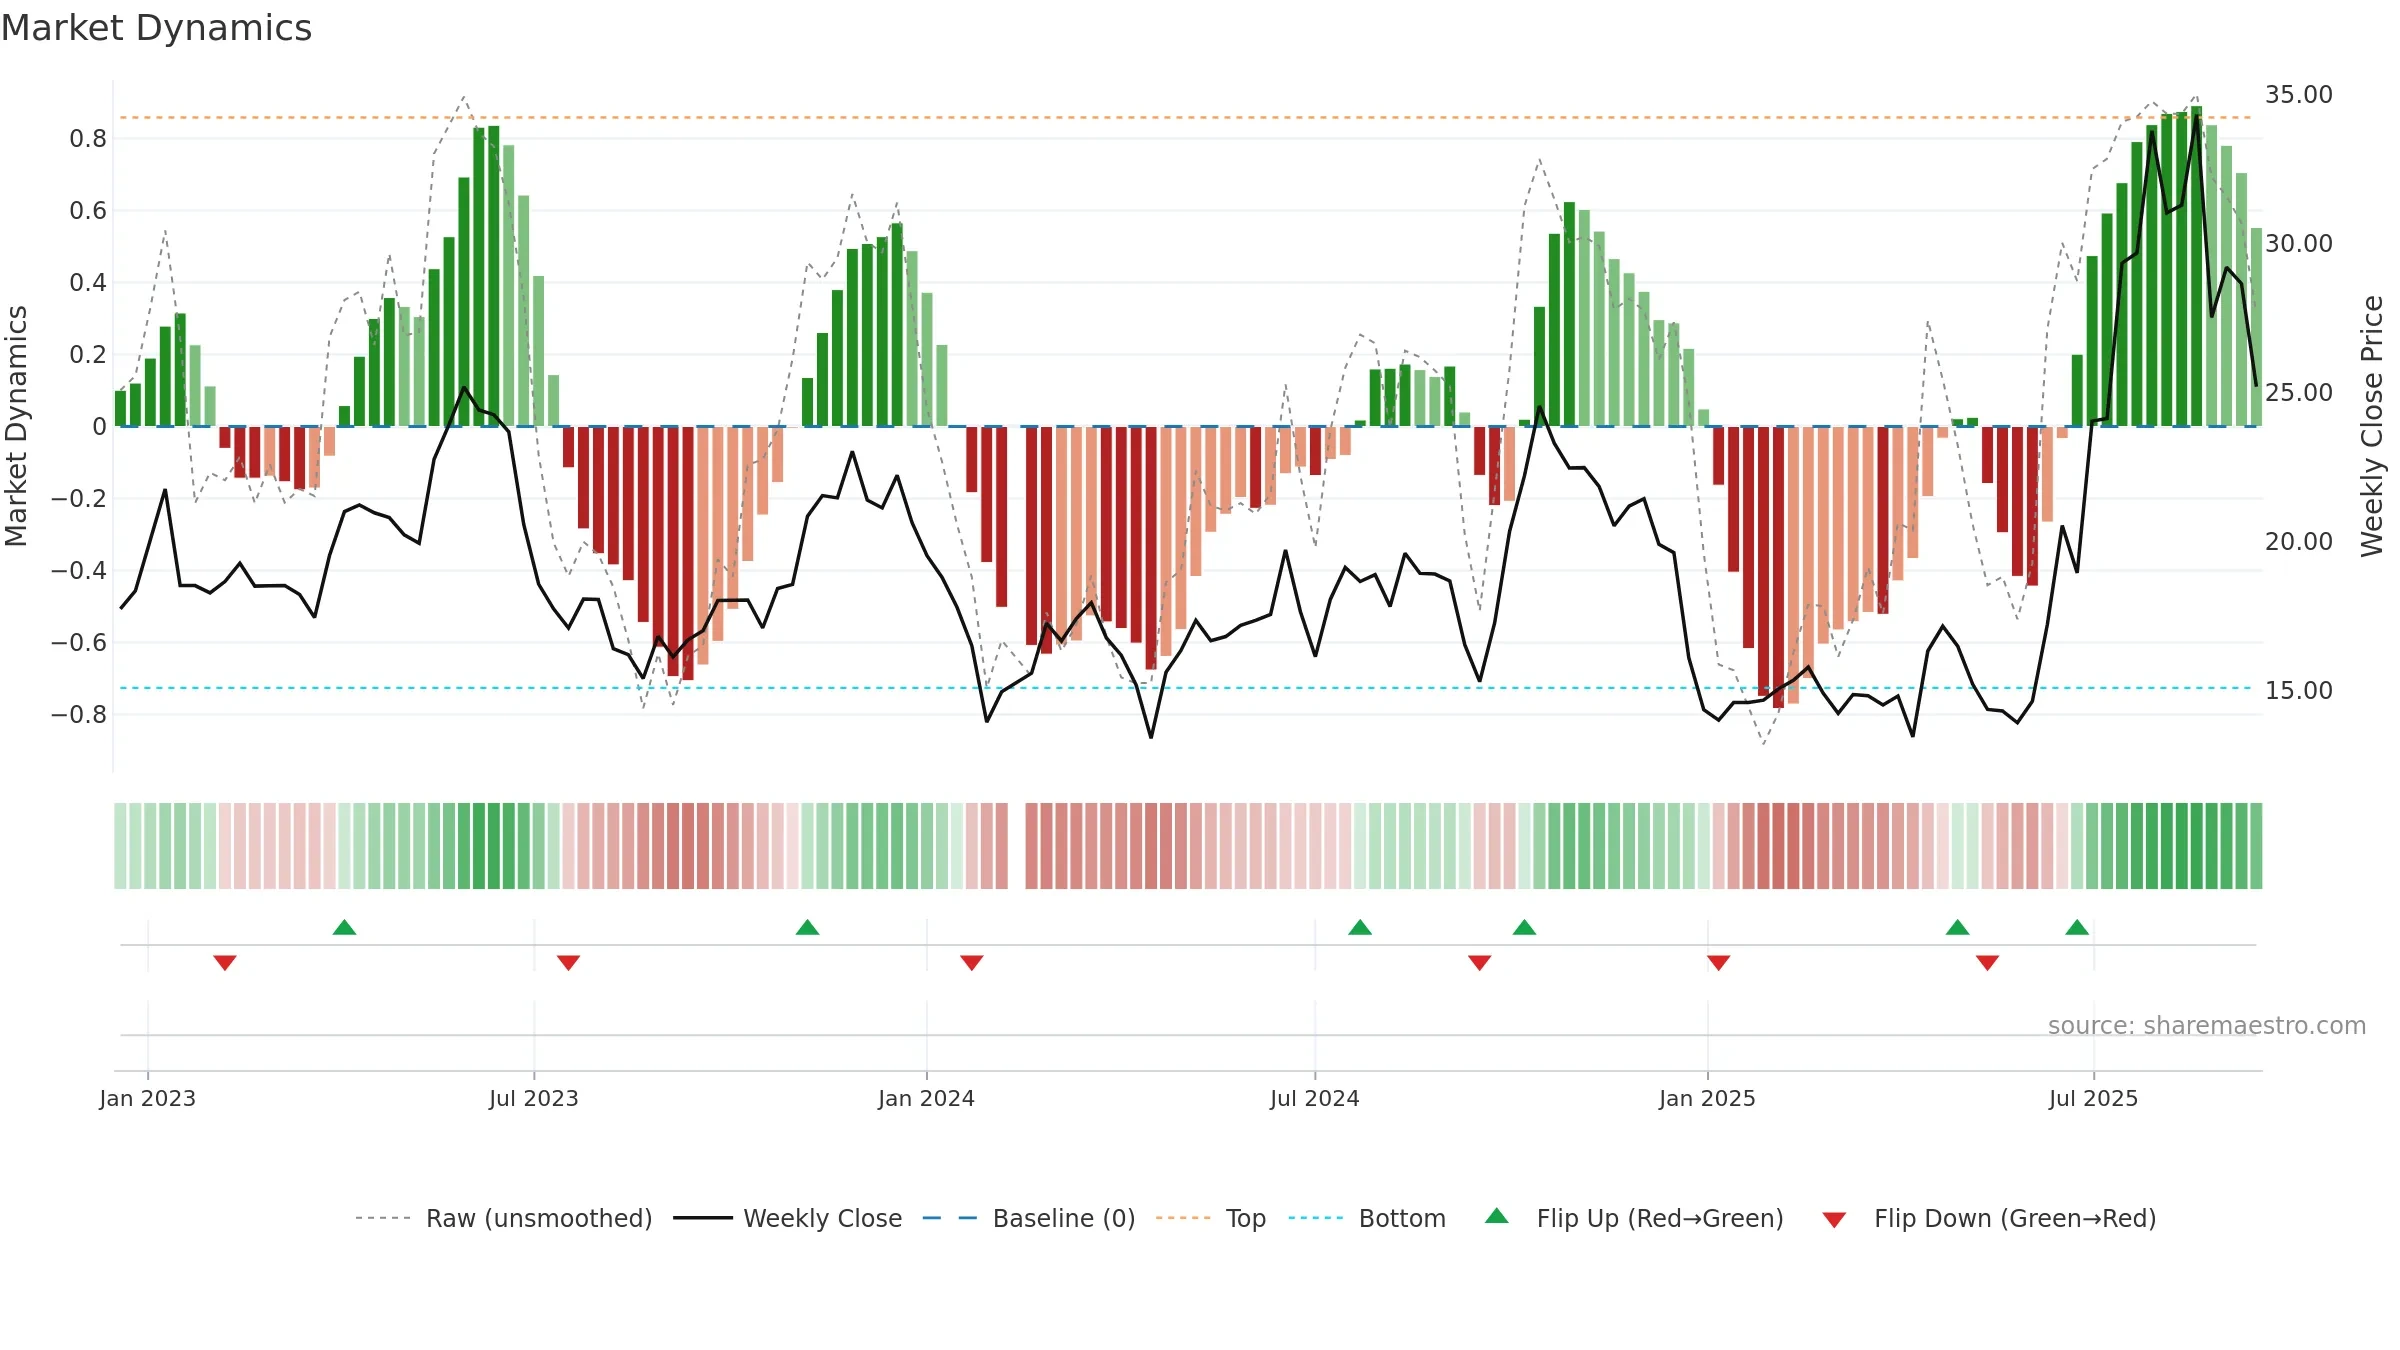2400x1350 pixels.
Task: Click the 25.00 price axis label
Action: (x=2299, y=393)
